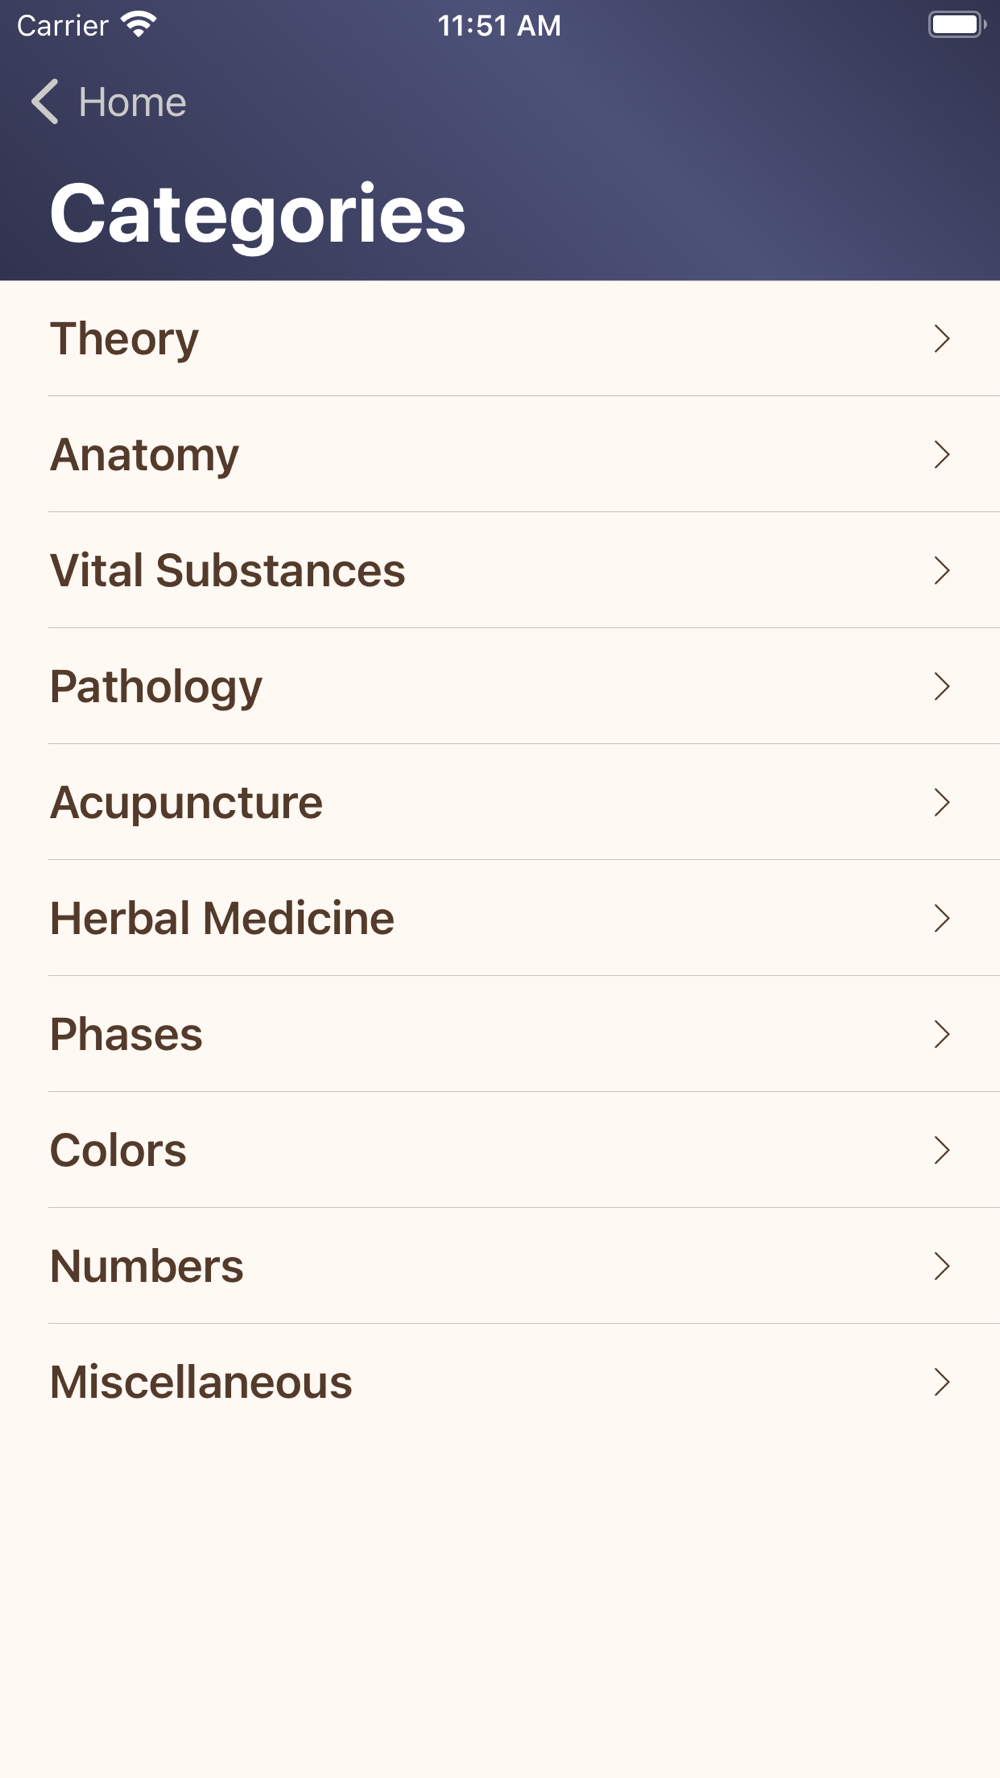Tap chevron beside Herbal Medicine
This screenshot has width=1000, height=1778.
click(x=941, y=919)
